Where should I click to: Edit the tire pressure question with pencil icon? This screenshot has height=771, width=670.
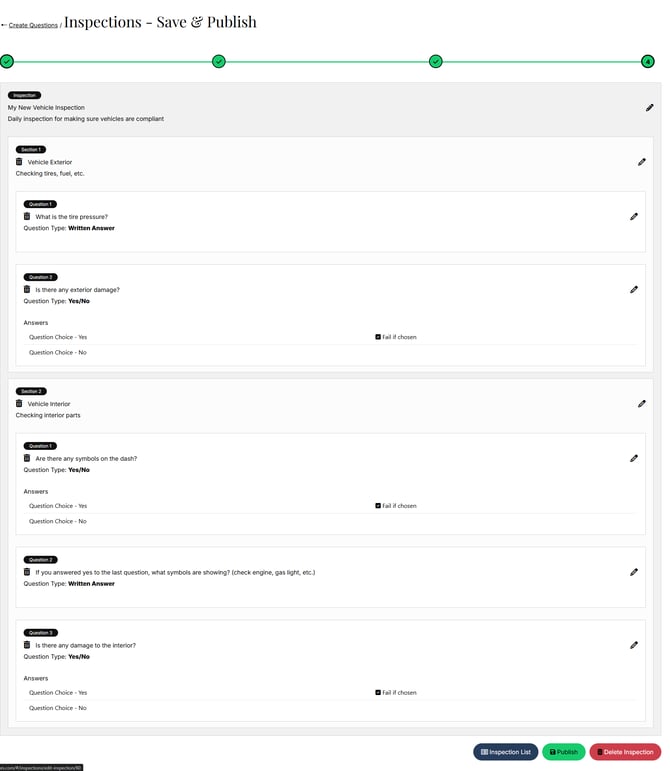point(634,216)
